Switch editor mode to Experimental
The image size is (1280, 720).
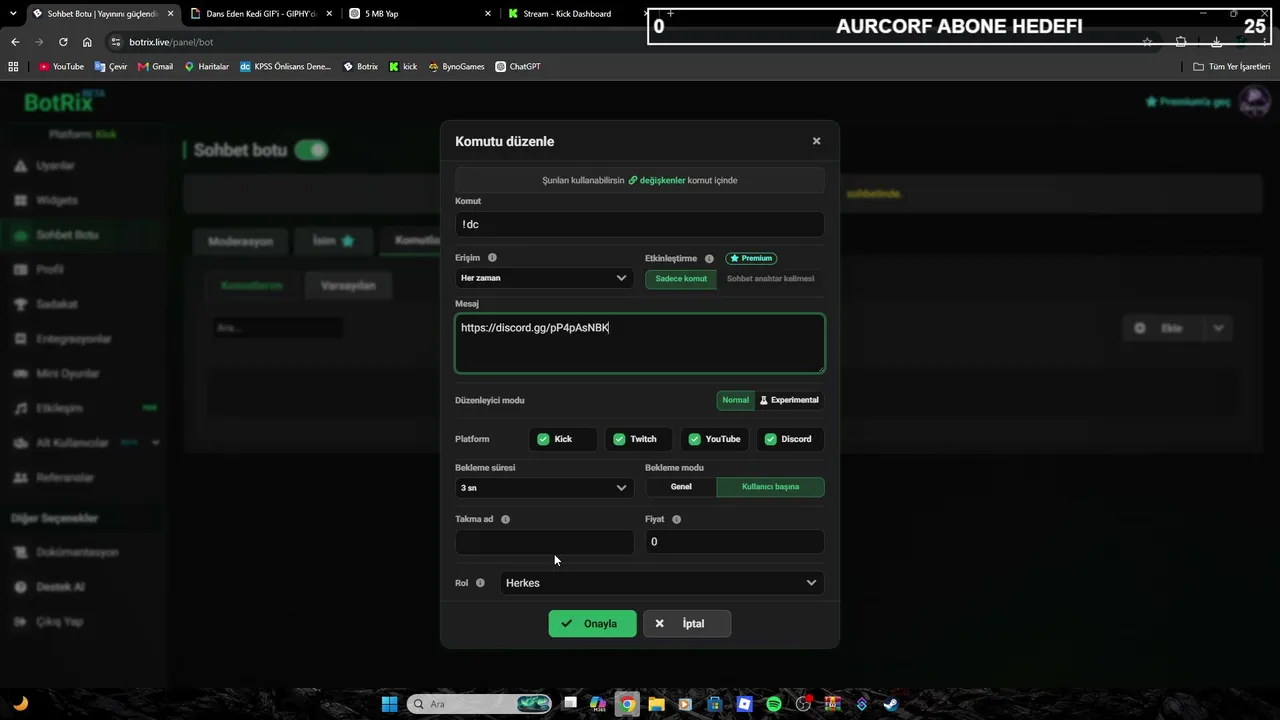point(789,400)
